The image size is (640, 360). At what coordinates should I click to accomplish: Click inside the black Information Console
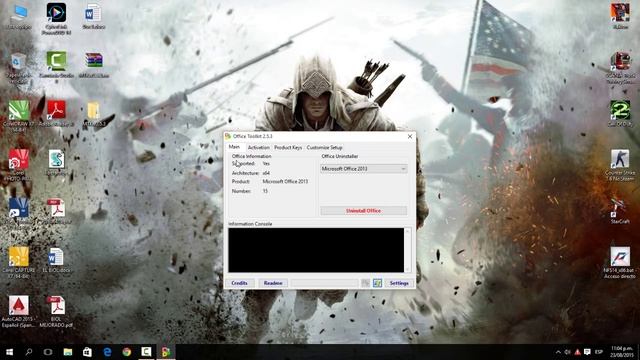(x=316, y=250)
